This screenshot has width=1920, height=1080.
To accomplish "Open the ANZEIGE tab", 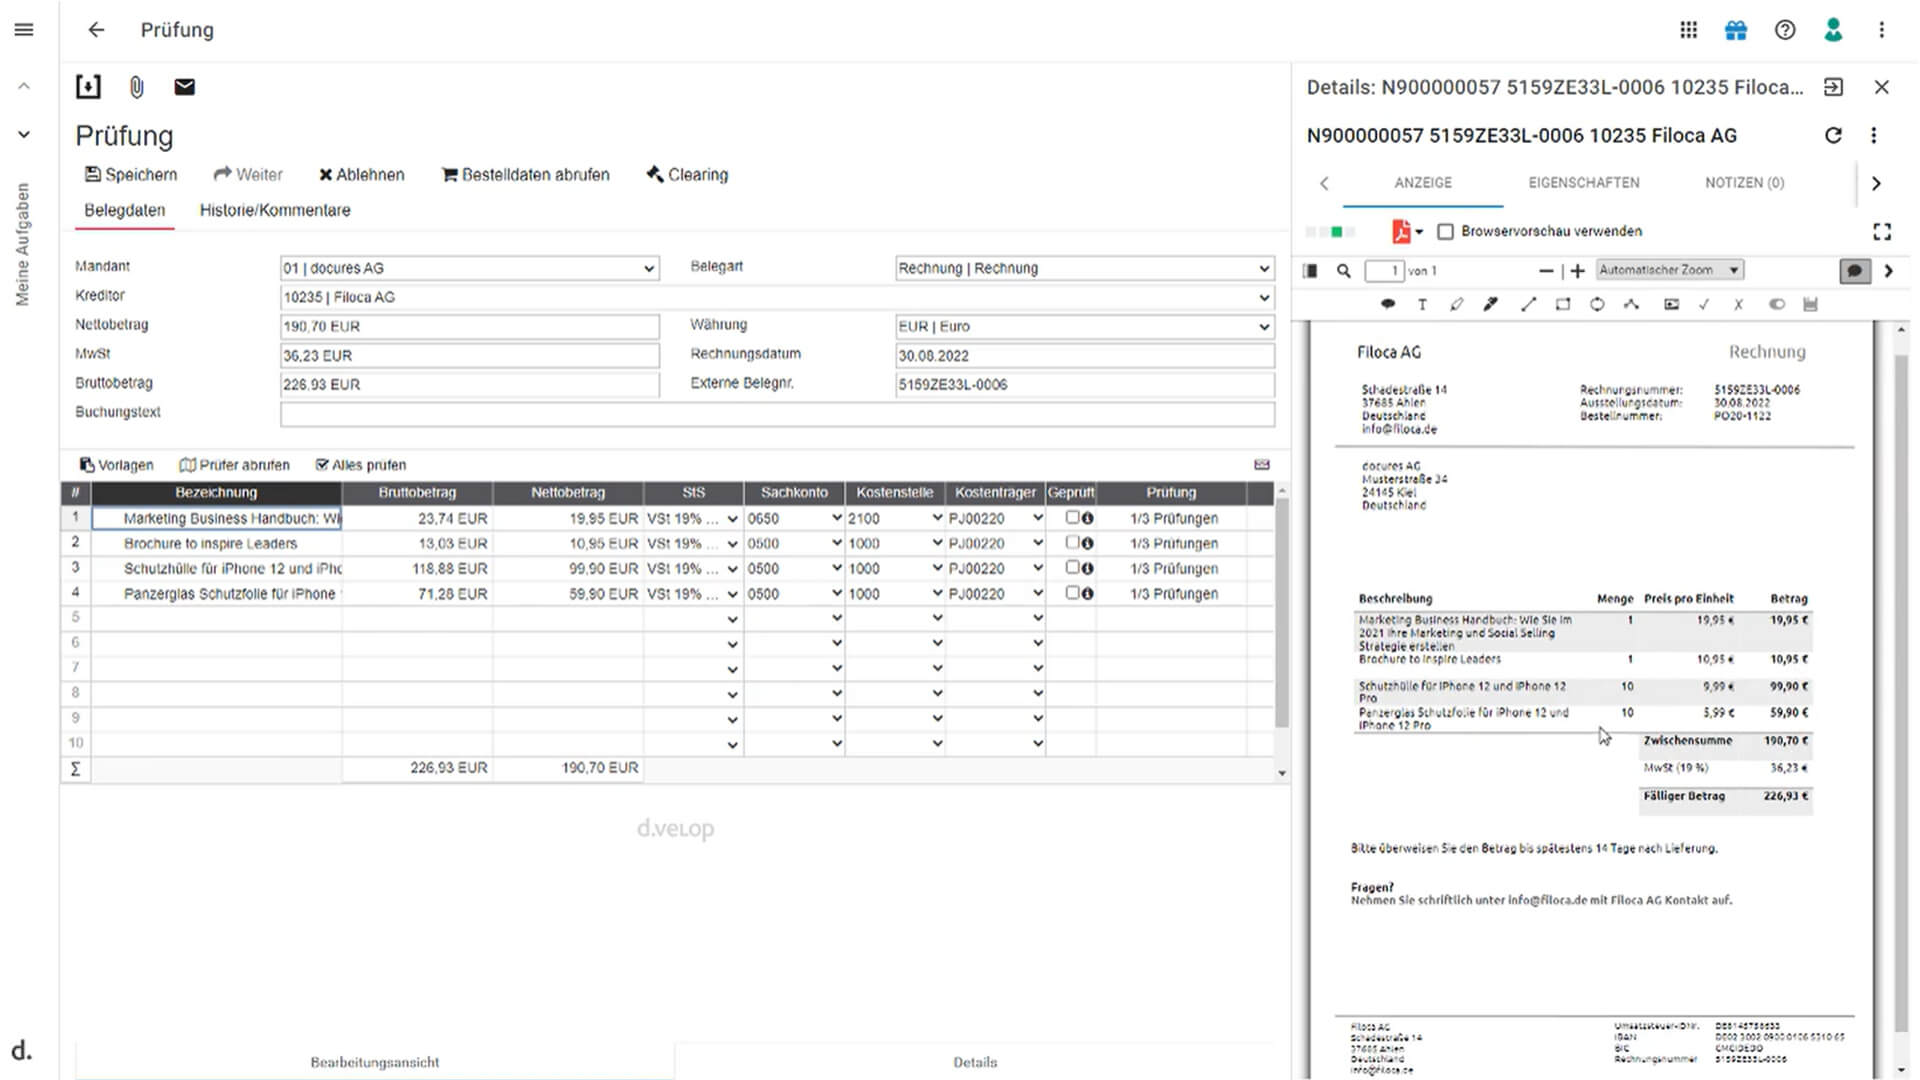I will tap(1423, 183).
